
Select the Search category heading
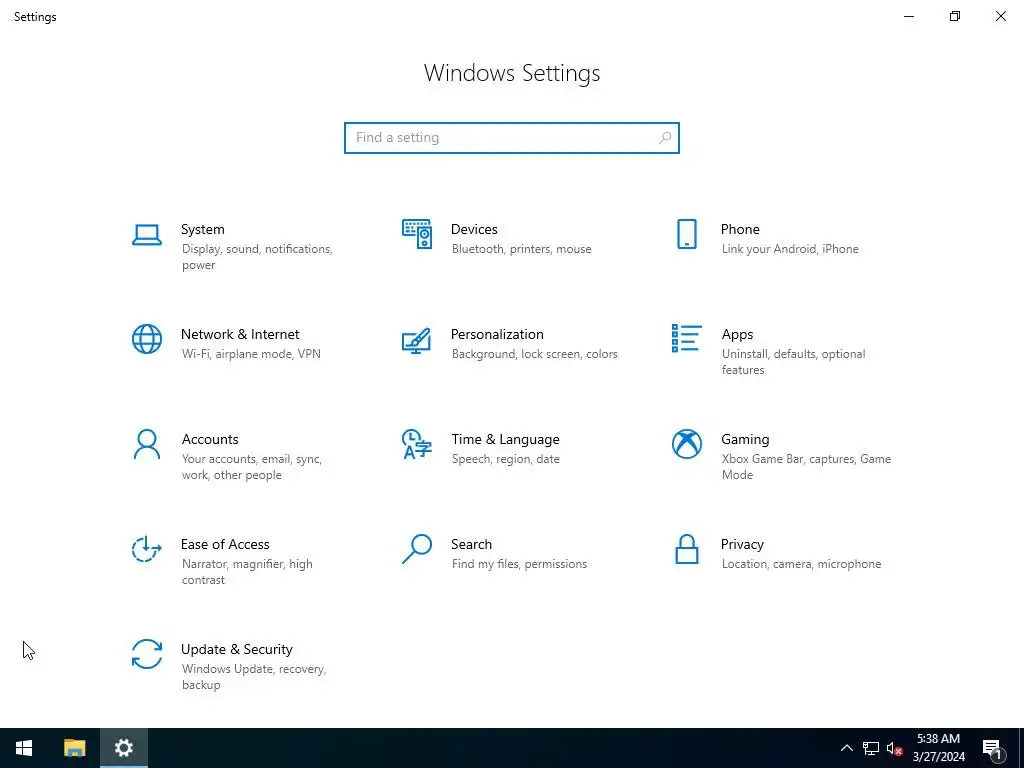[472, 545]
